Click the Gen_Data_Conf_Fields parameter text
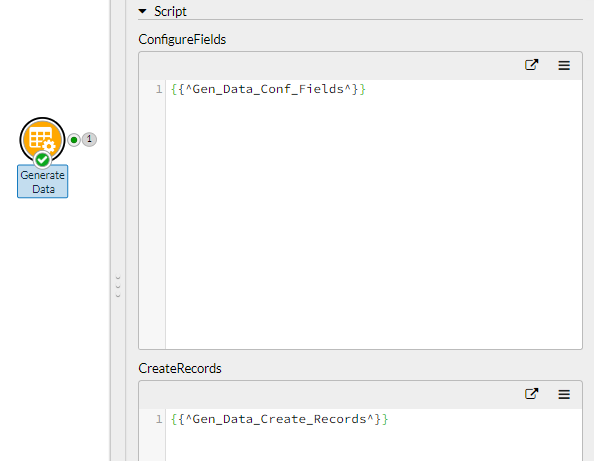Image resolution: width=594 pixels, height=461 pixels. point(268,89)
